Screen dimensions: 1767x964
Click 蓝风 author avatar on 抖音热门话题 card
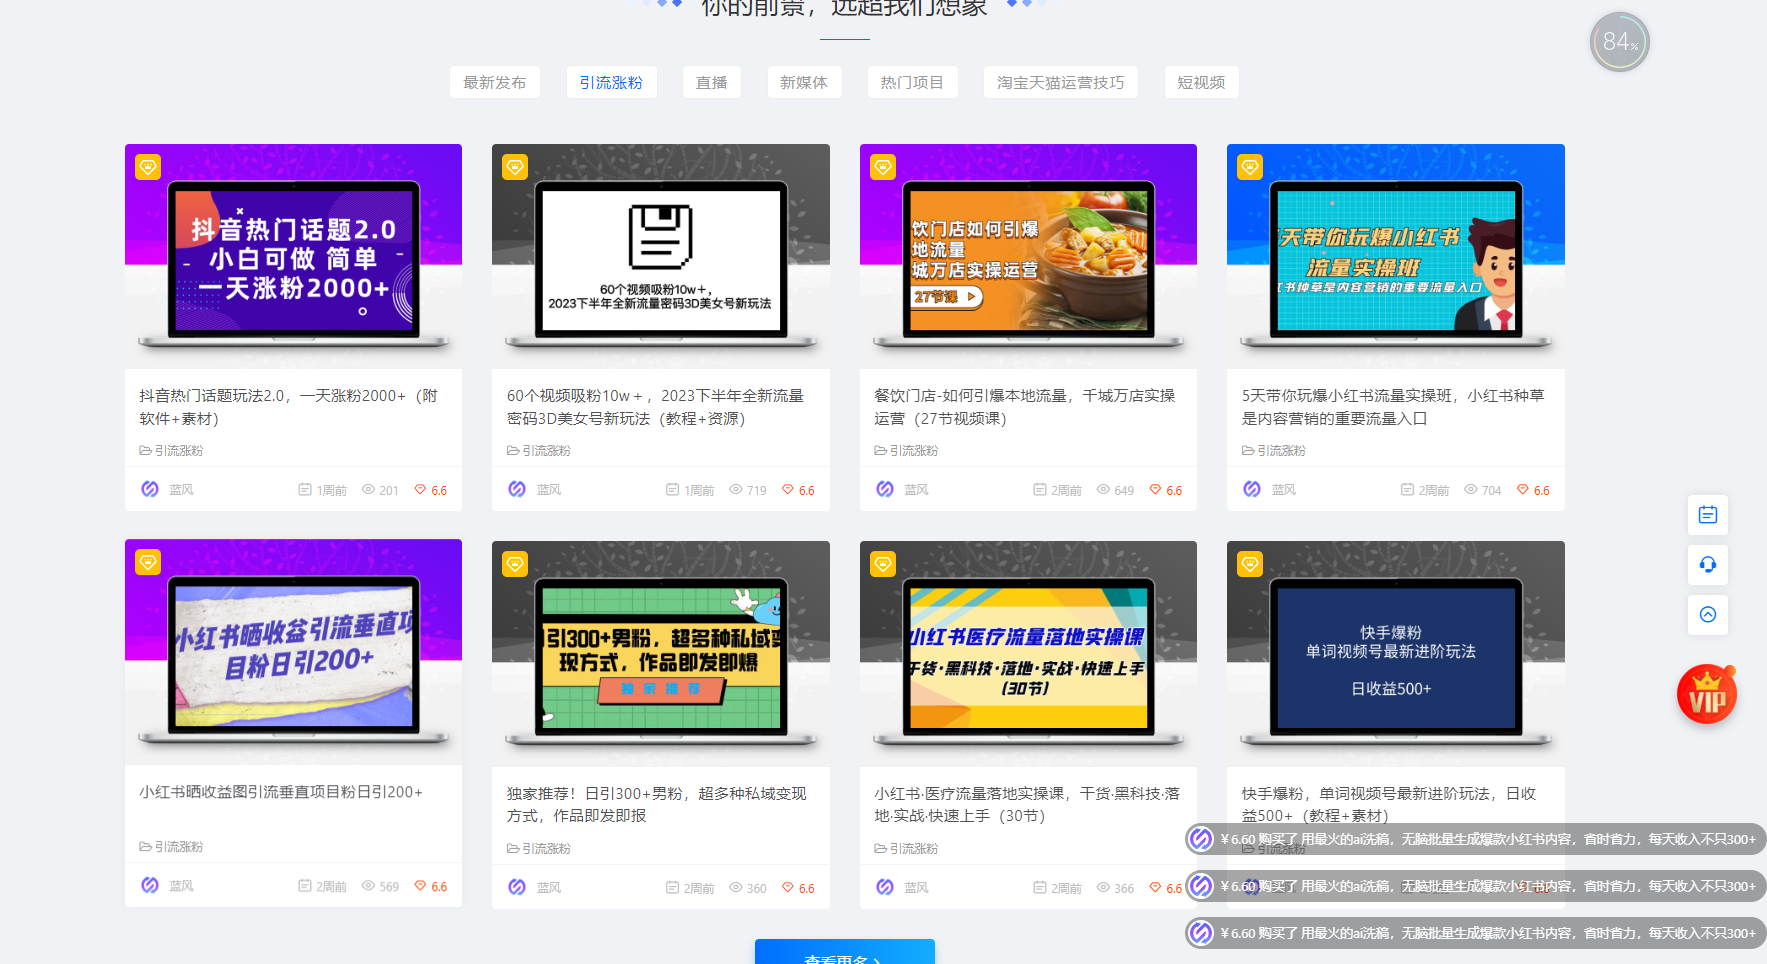[150, 489]
